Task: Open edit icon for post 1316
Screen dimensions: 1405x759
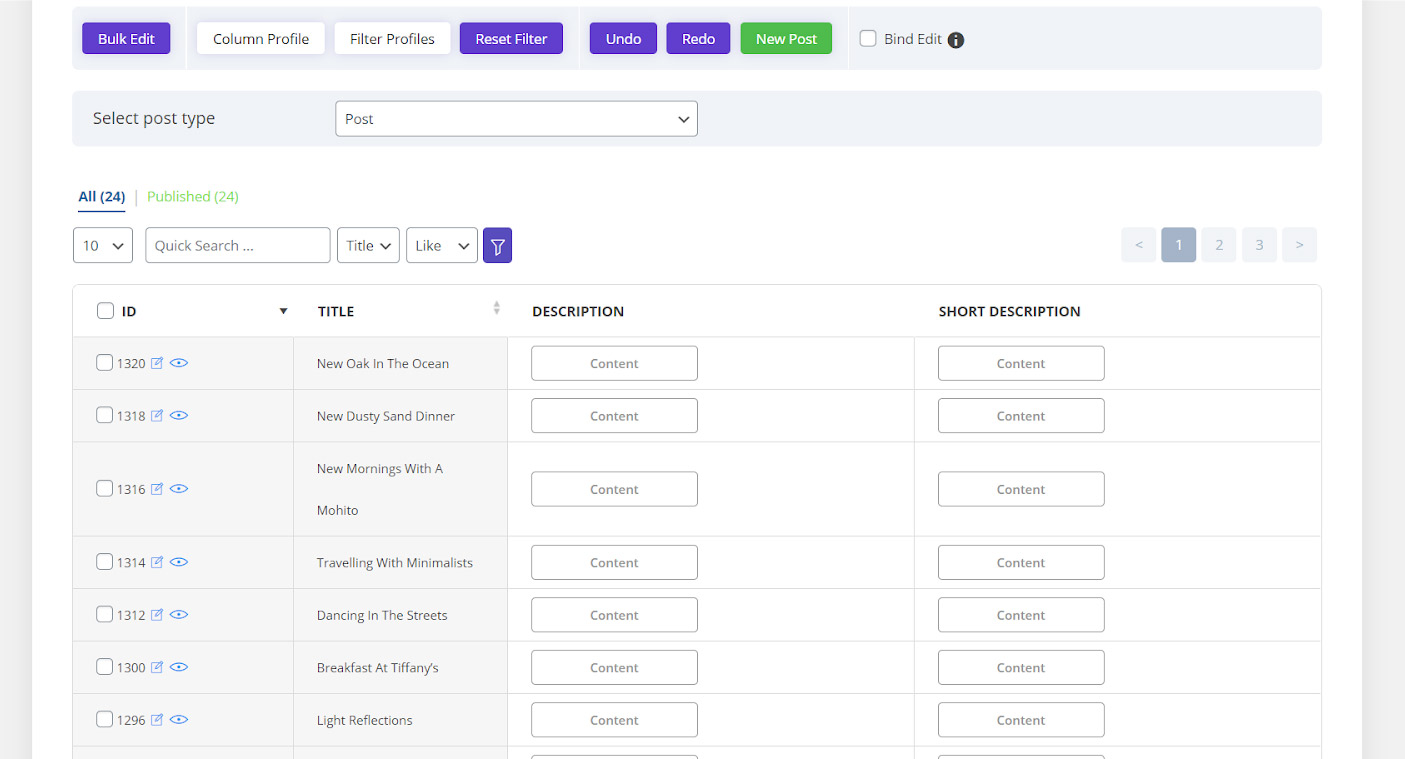Action: point(156,489)
